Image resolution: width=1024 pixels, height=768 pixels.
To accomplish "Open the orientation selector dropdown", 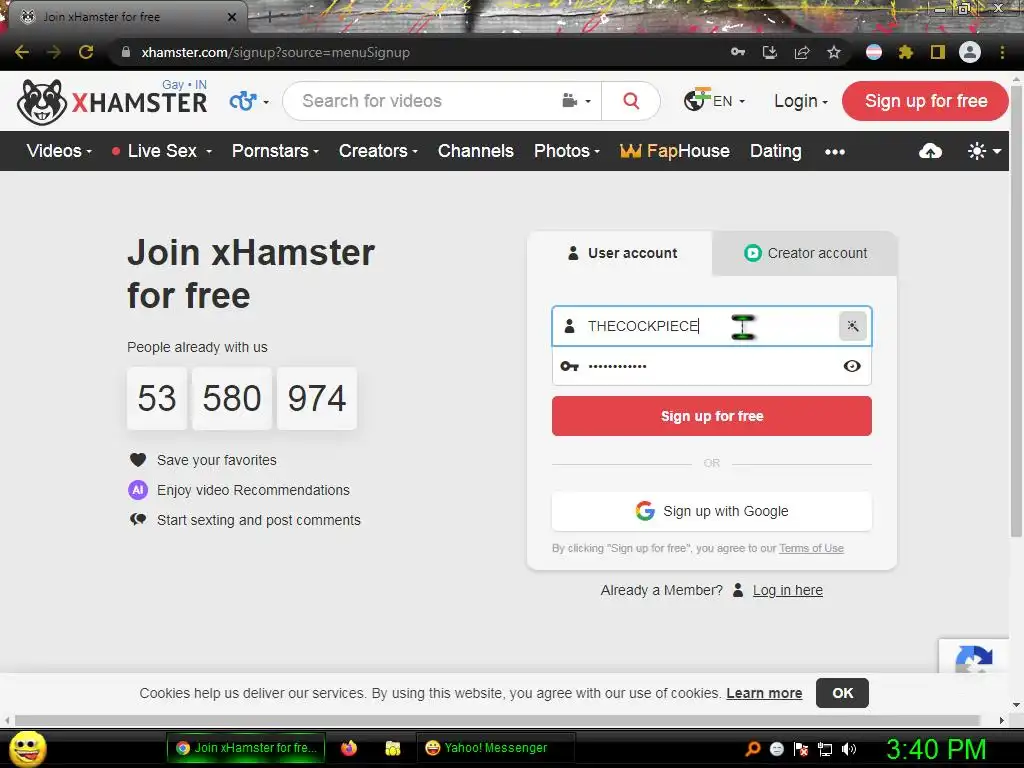I will (249, 101).
